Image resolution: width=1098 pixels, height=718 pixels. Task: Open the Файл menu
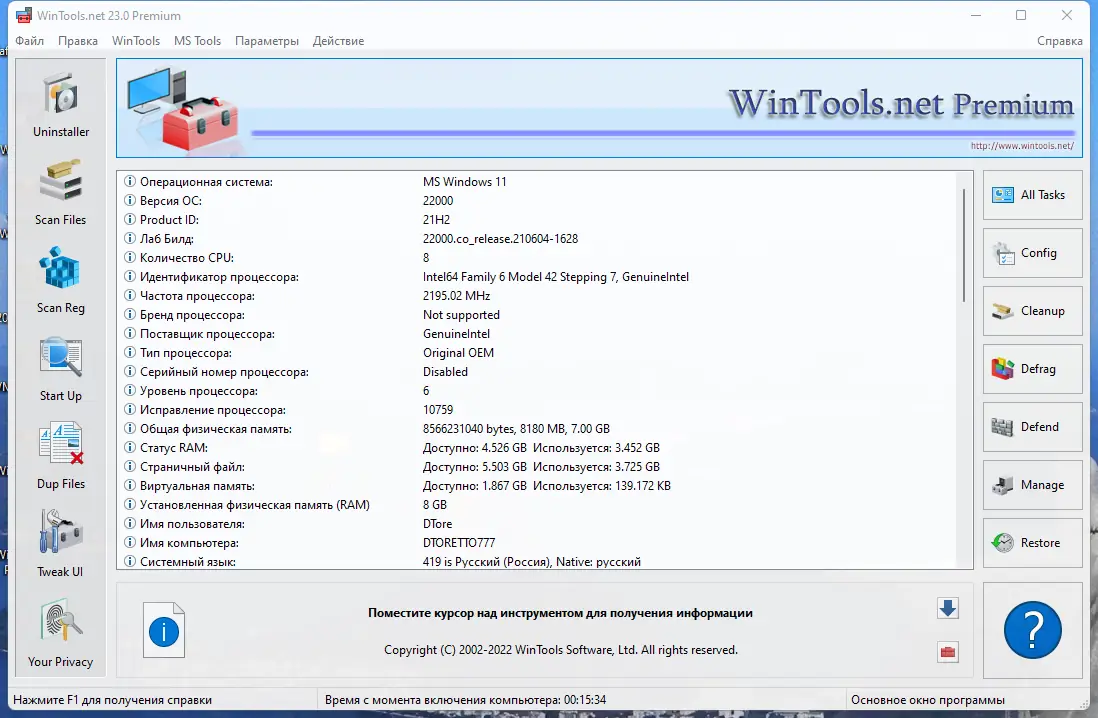point(29,41)
